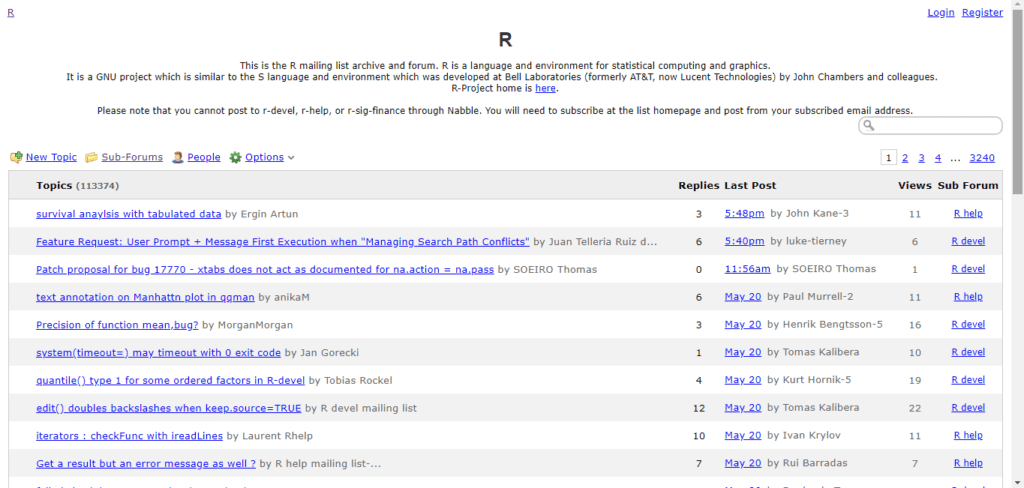Open the 5:48pm last post link
The image size is (1024, 488).
click(x=744, y=214)
